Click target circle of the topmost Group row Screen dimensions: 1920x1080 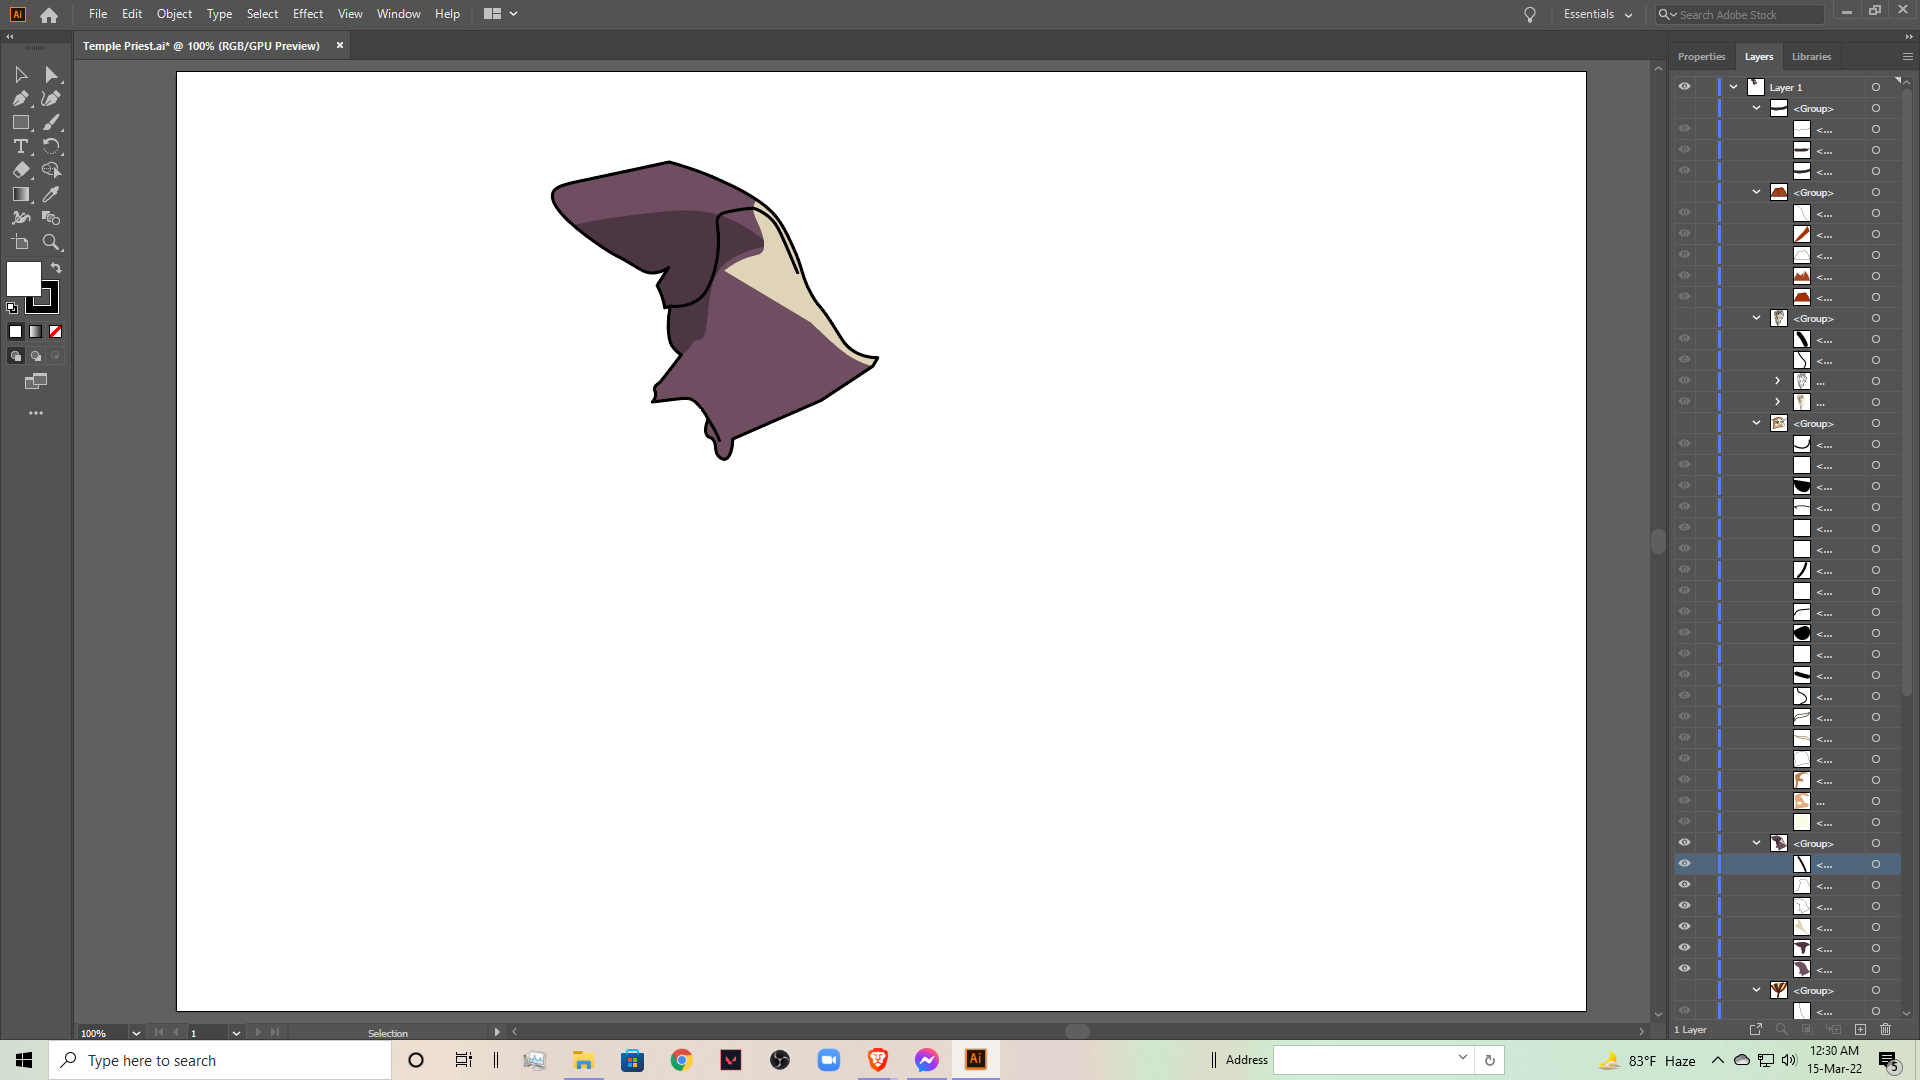pos(1876,108)
